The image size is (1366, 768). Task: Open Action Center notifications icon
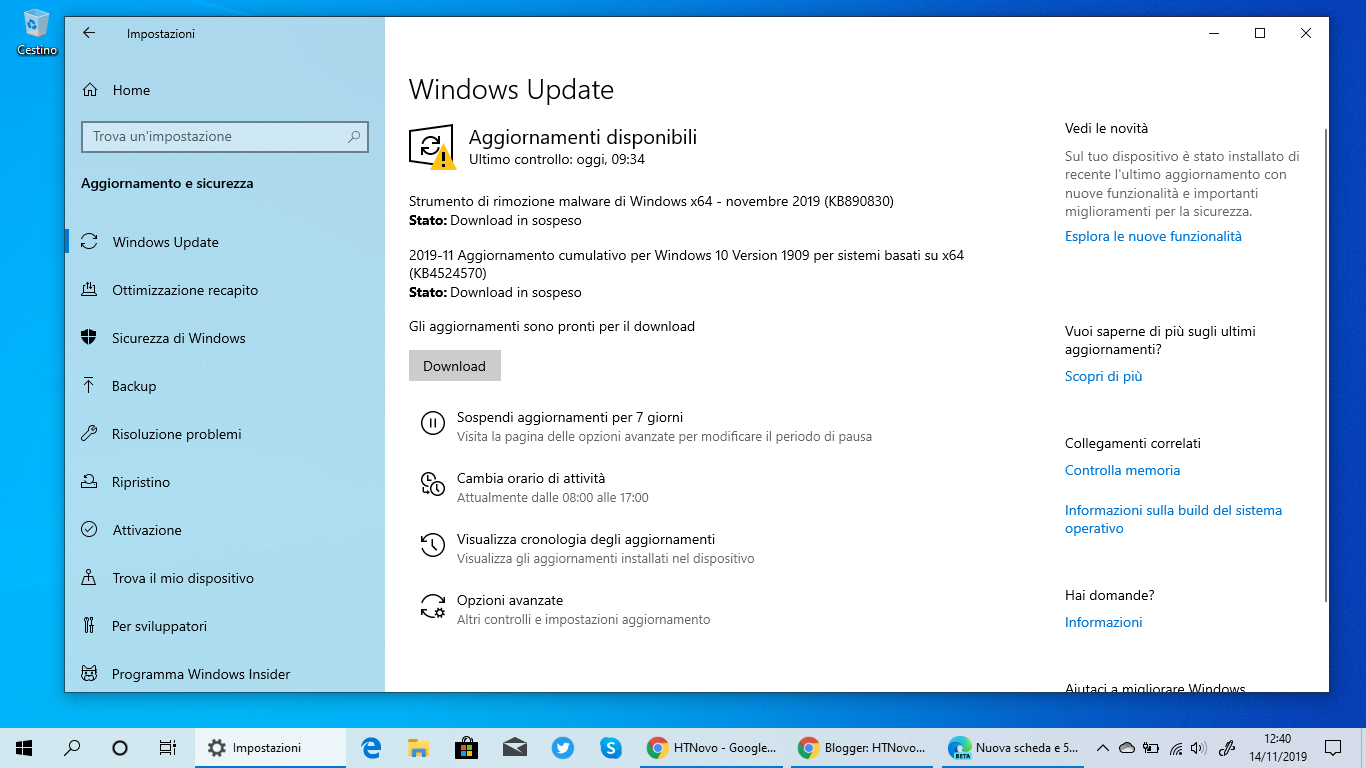point(1333,747)
